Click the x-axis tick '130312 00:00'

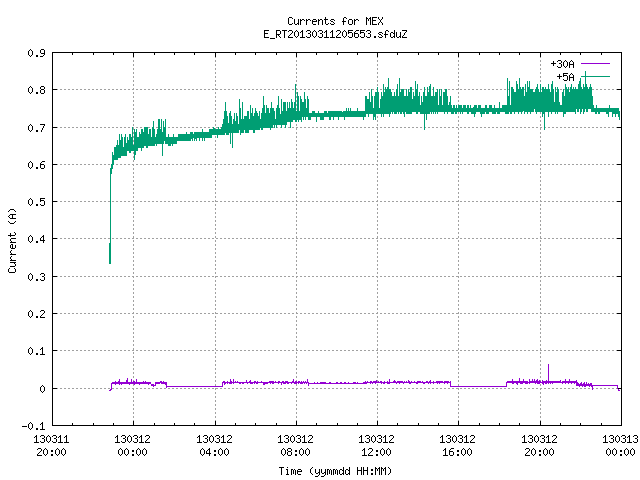(x=133, y=446)
